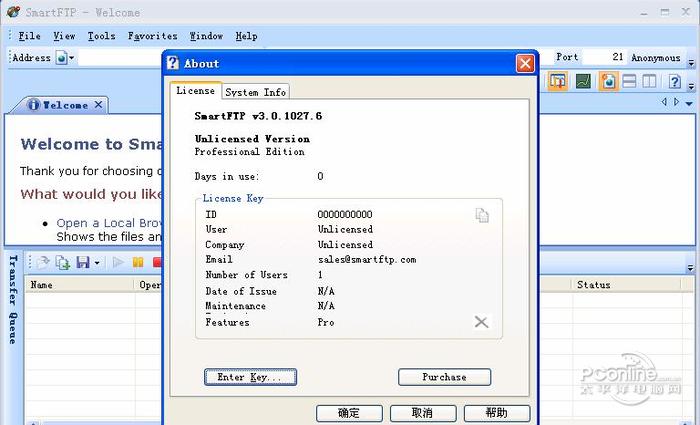Click the Unlicensed Version heading text
This screenshot has width=700, height=425.
[252, 139]
